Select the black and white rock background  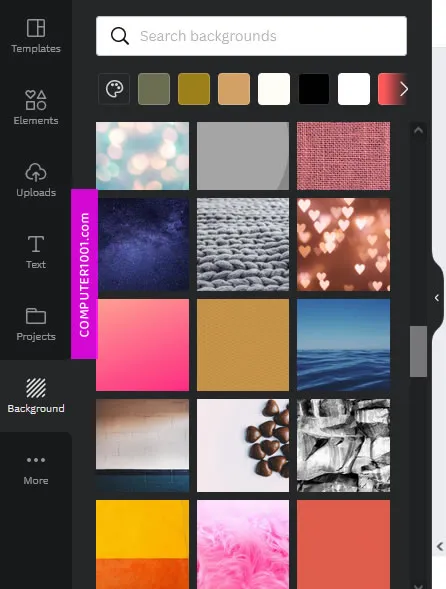click(x=343, y=446)
